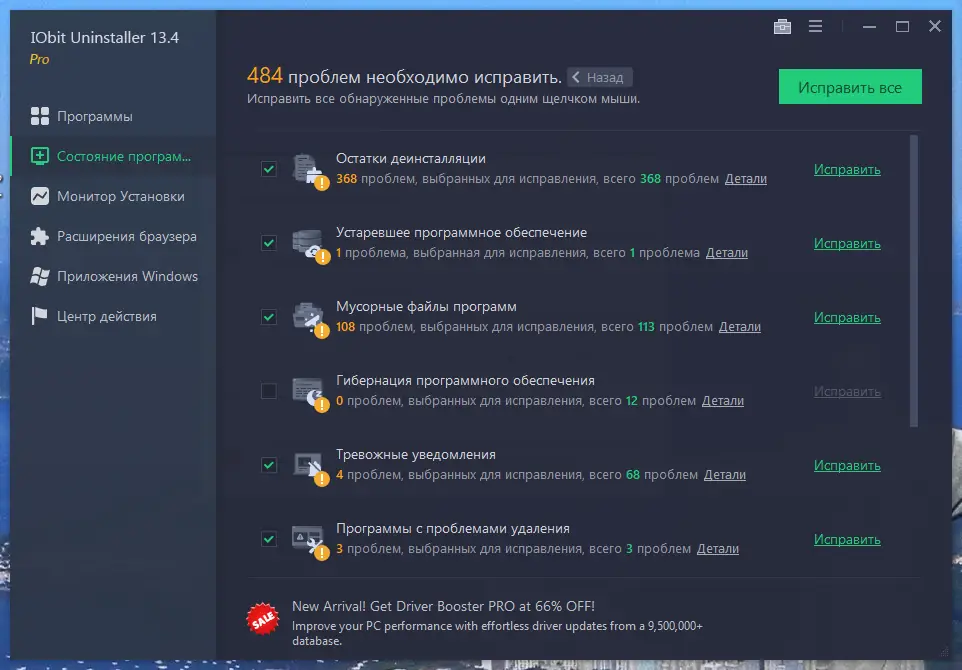
Task: Click Исправить for Программы с проблемами удаления
Action: (847, 540)
